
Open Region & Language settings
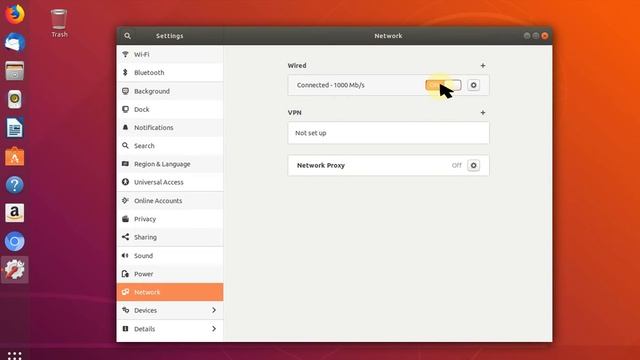pos(170,164)
